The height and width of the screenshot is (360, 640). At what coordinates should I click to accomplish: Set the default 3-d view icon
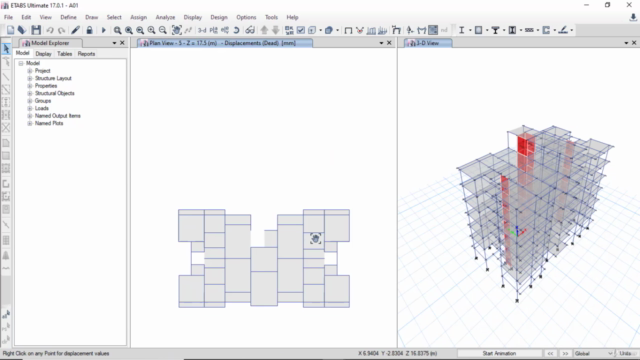click(x=202, y=30)
